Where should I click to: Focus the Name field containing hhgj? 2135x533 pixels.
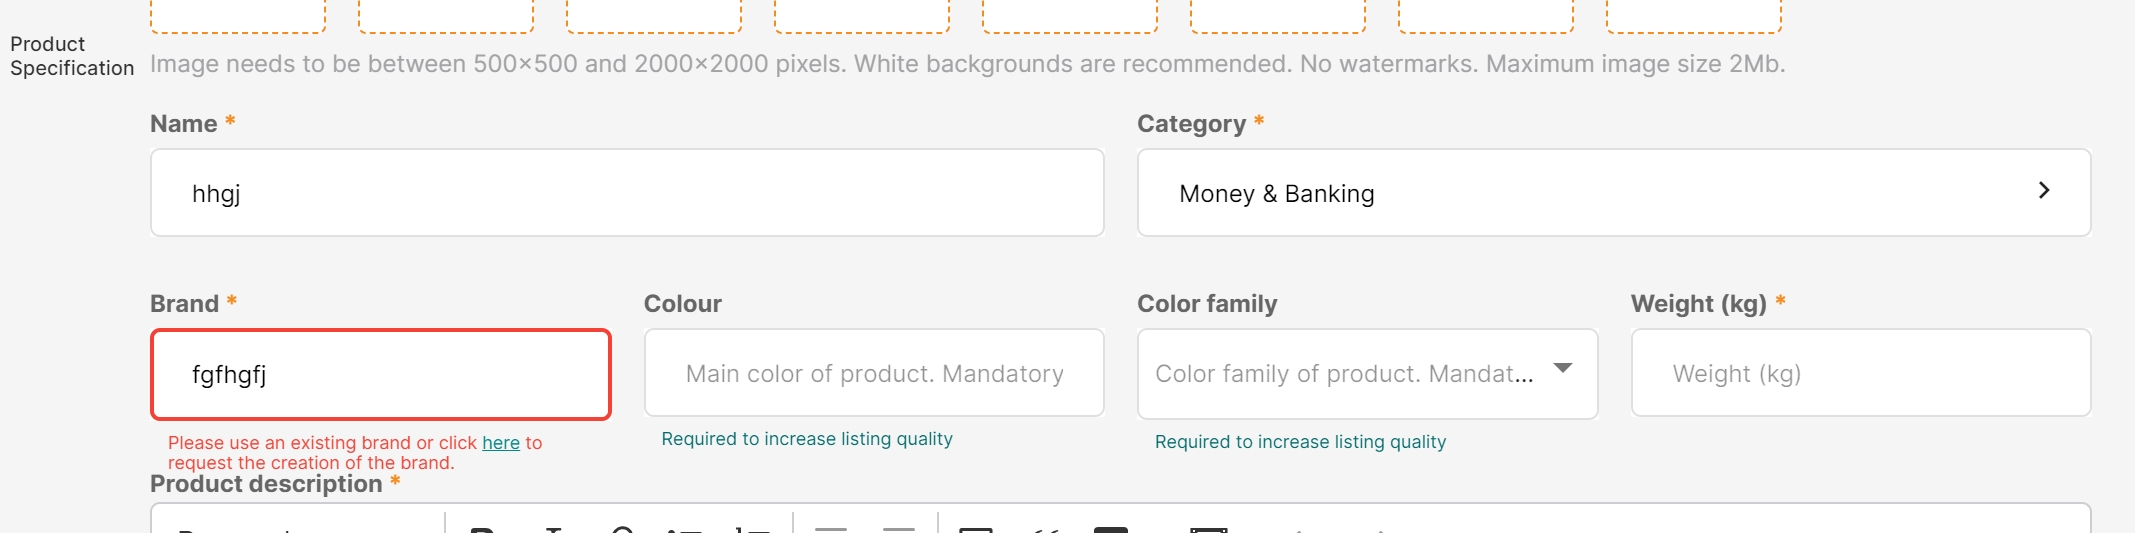(627, 192)
